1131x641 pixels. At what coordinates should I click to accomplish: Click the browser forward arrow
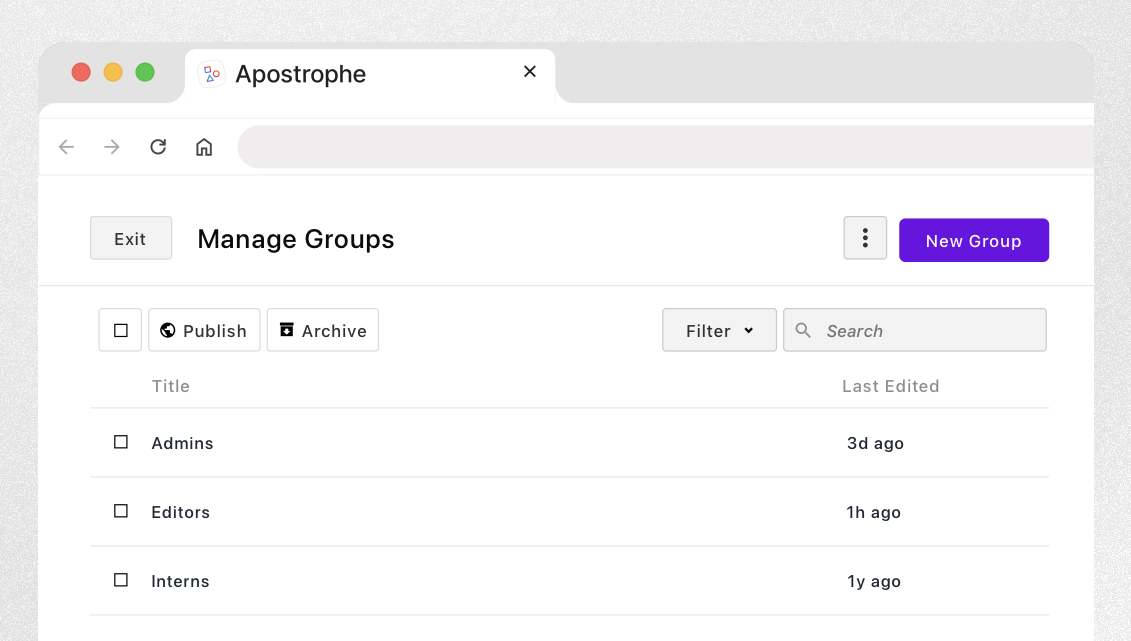(x=112, y=147)
